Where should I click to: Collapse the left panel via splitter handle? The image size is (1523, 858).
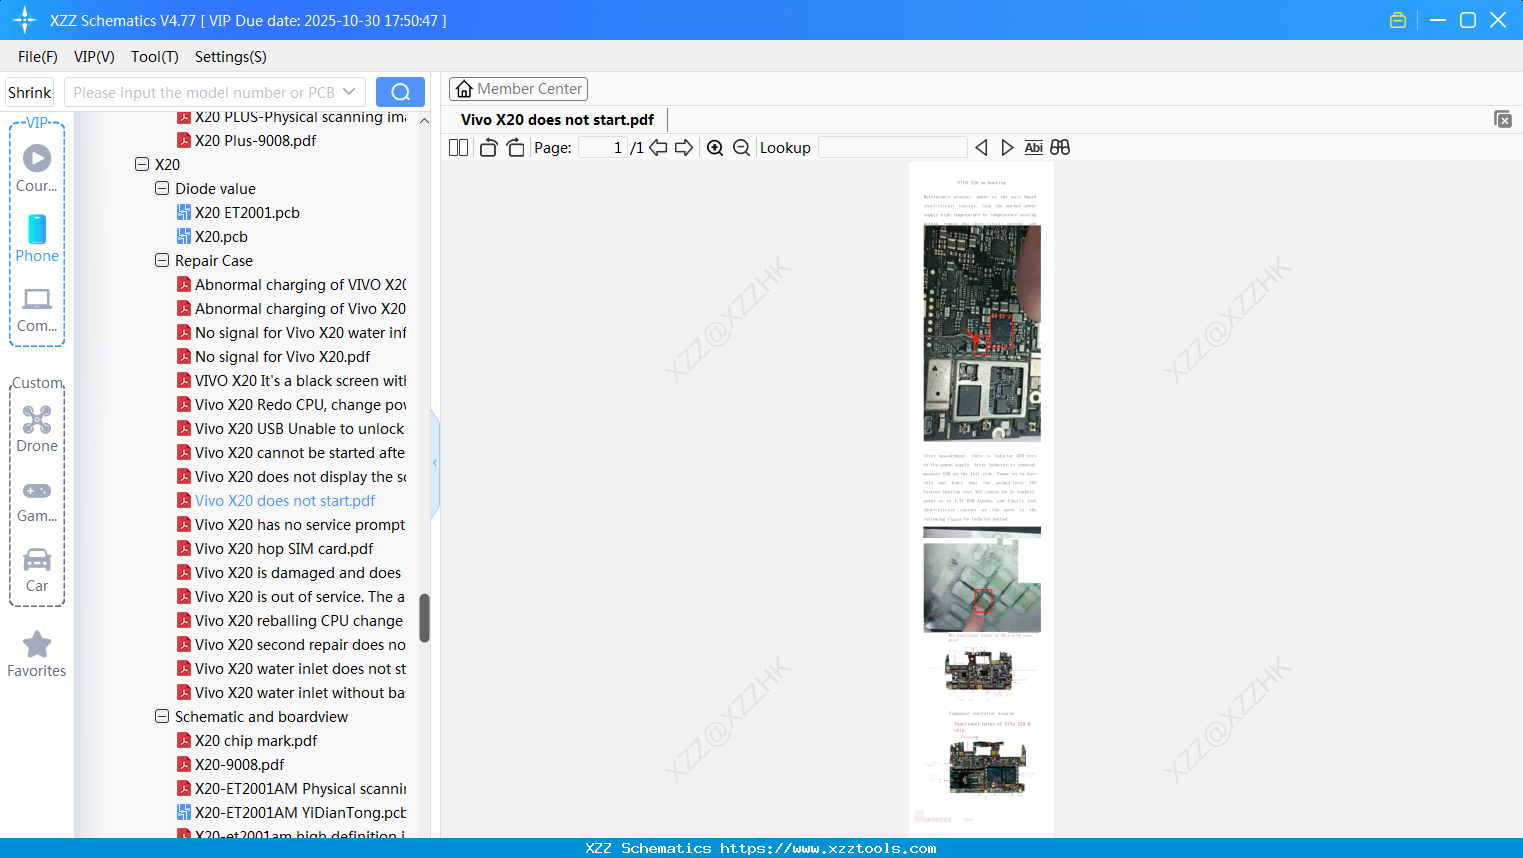pos(435,463)
